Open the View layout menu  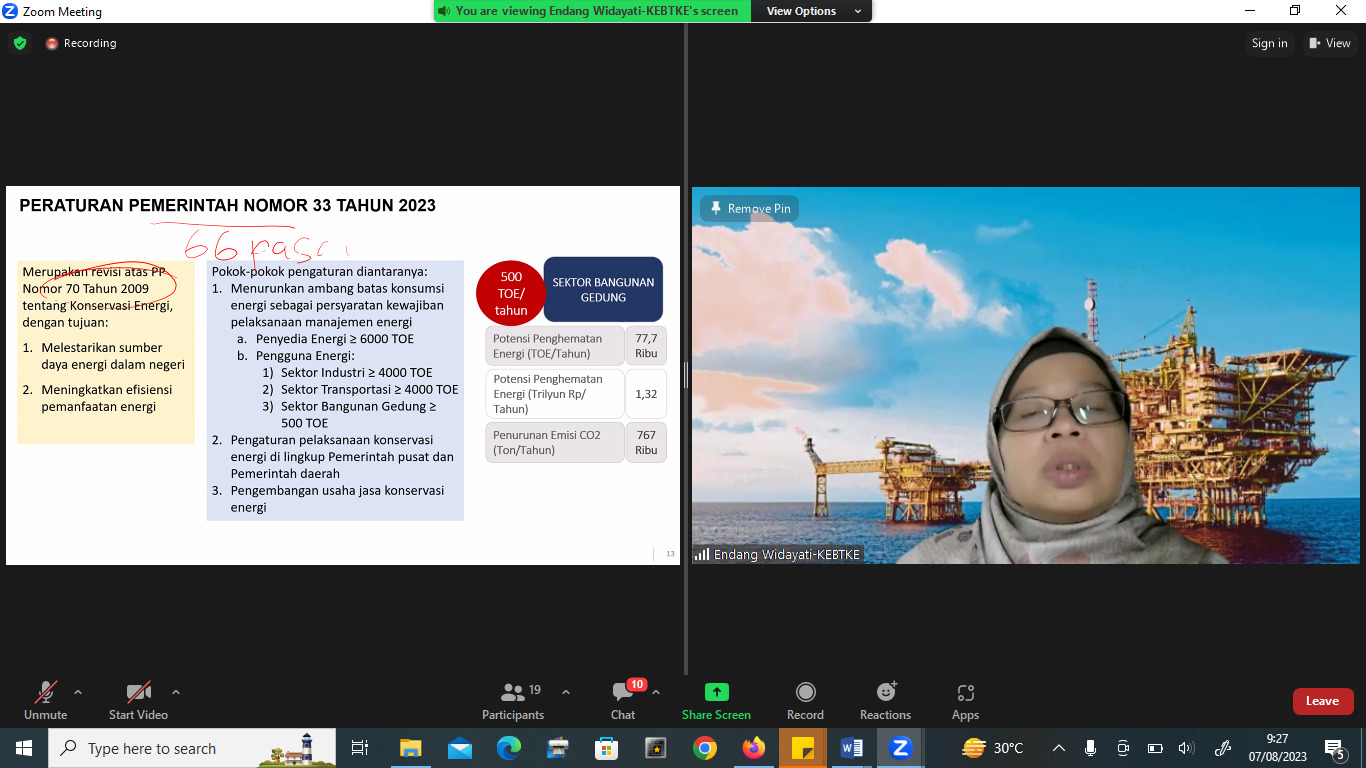[x=1329, y=43]
